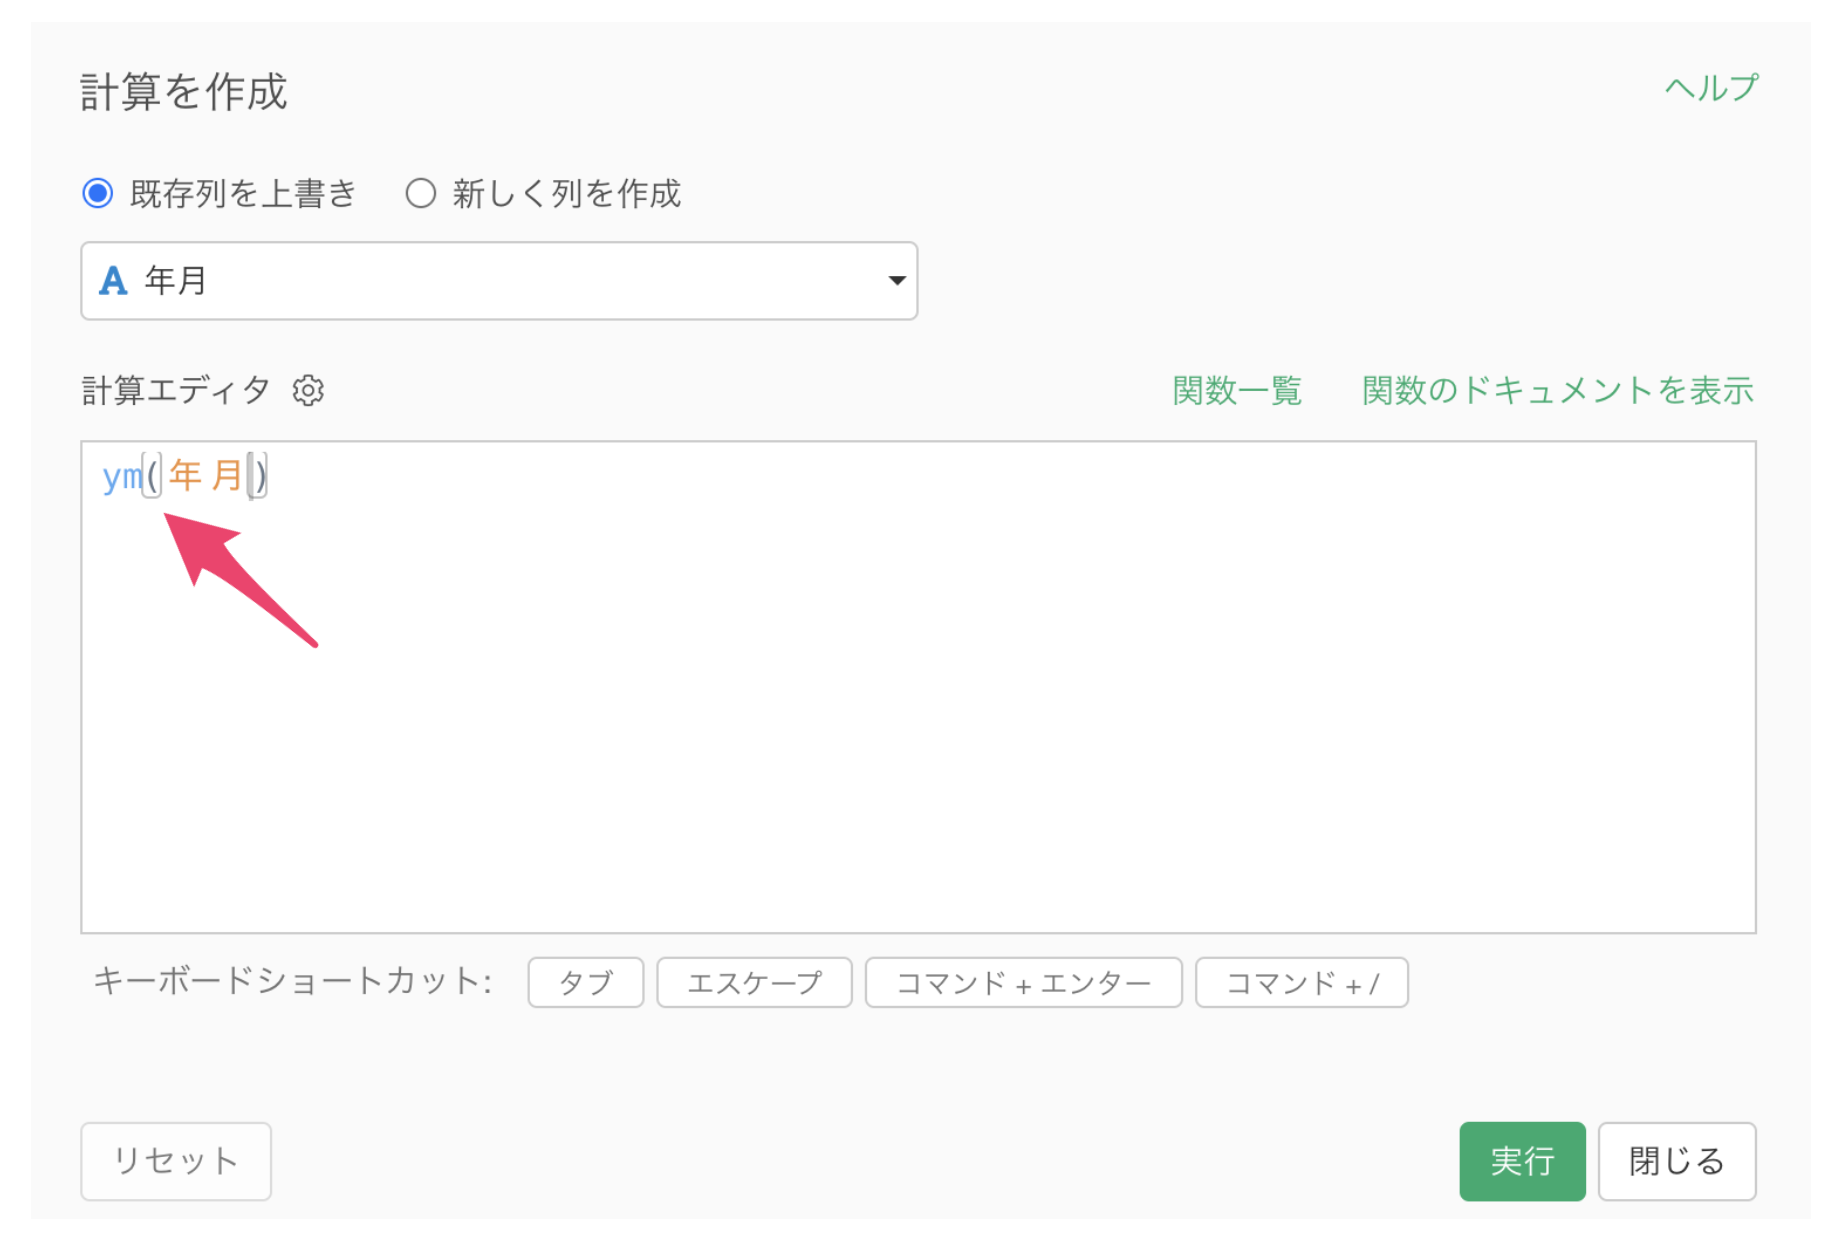Screen dimensions: 1834x1242
Task: Open calculation editor settings gear
Action: point(308,390)
